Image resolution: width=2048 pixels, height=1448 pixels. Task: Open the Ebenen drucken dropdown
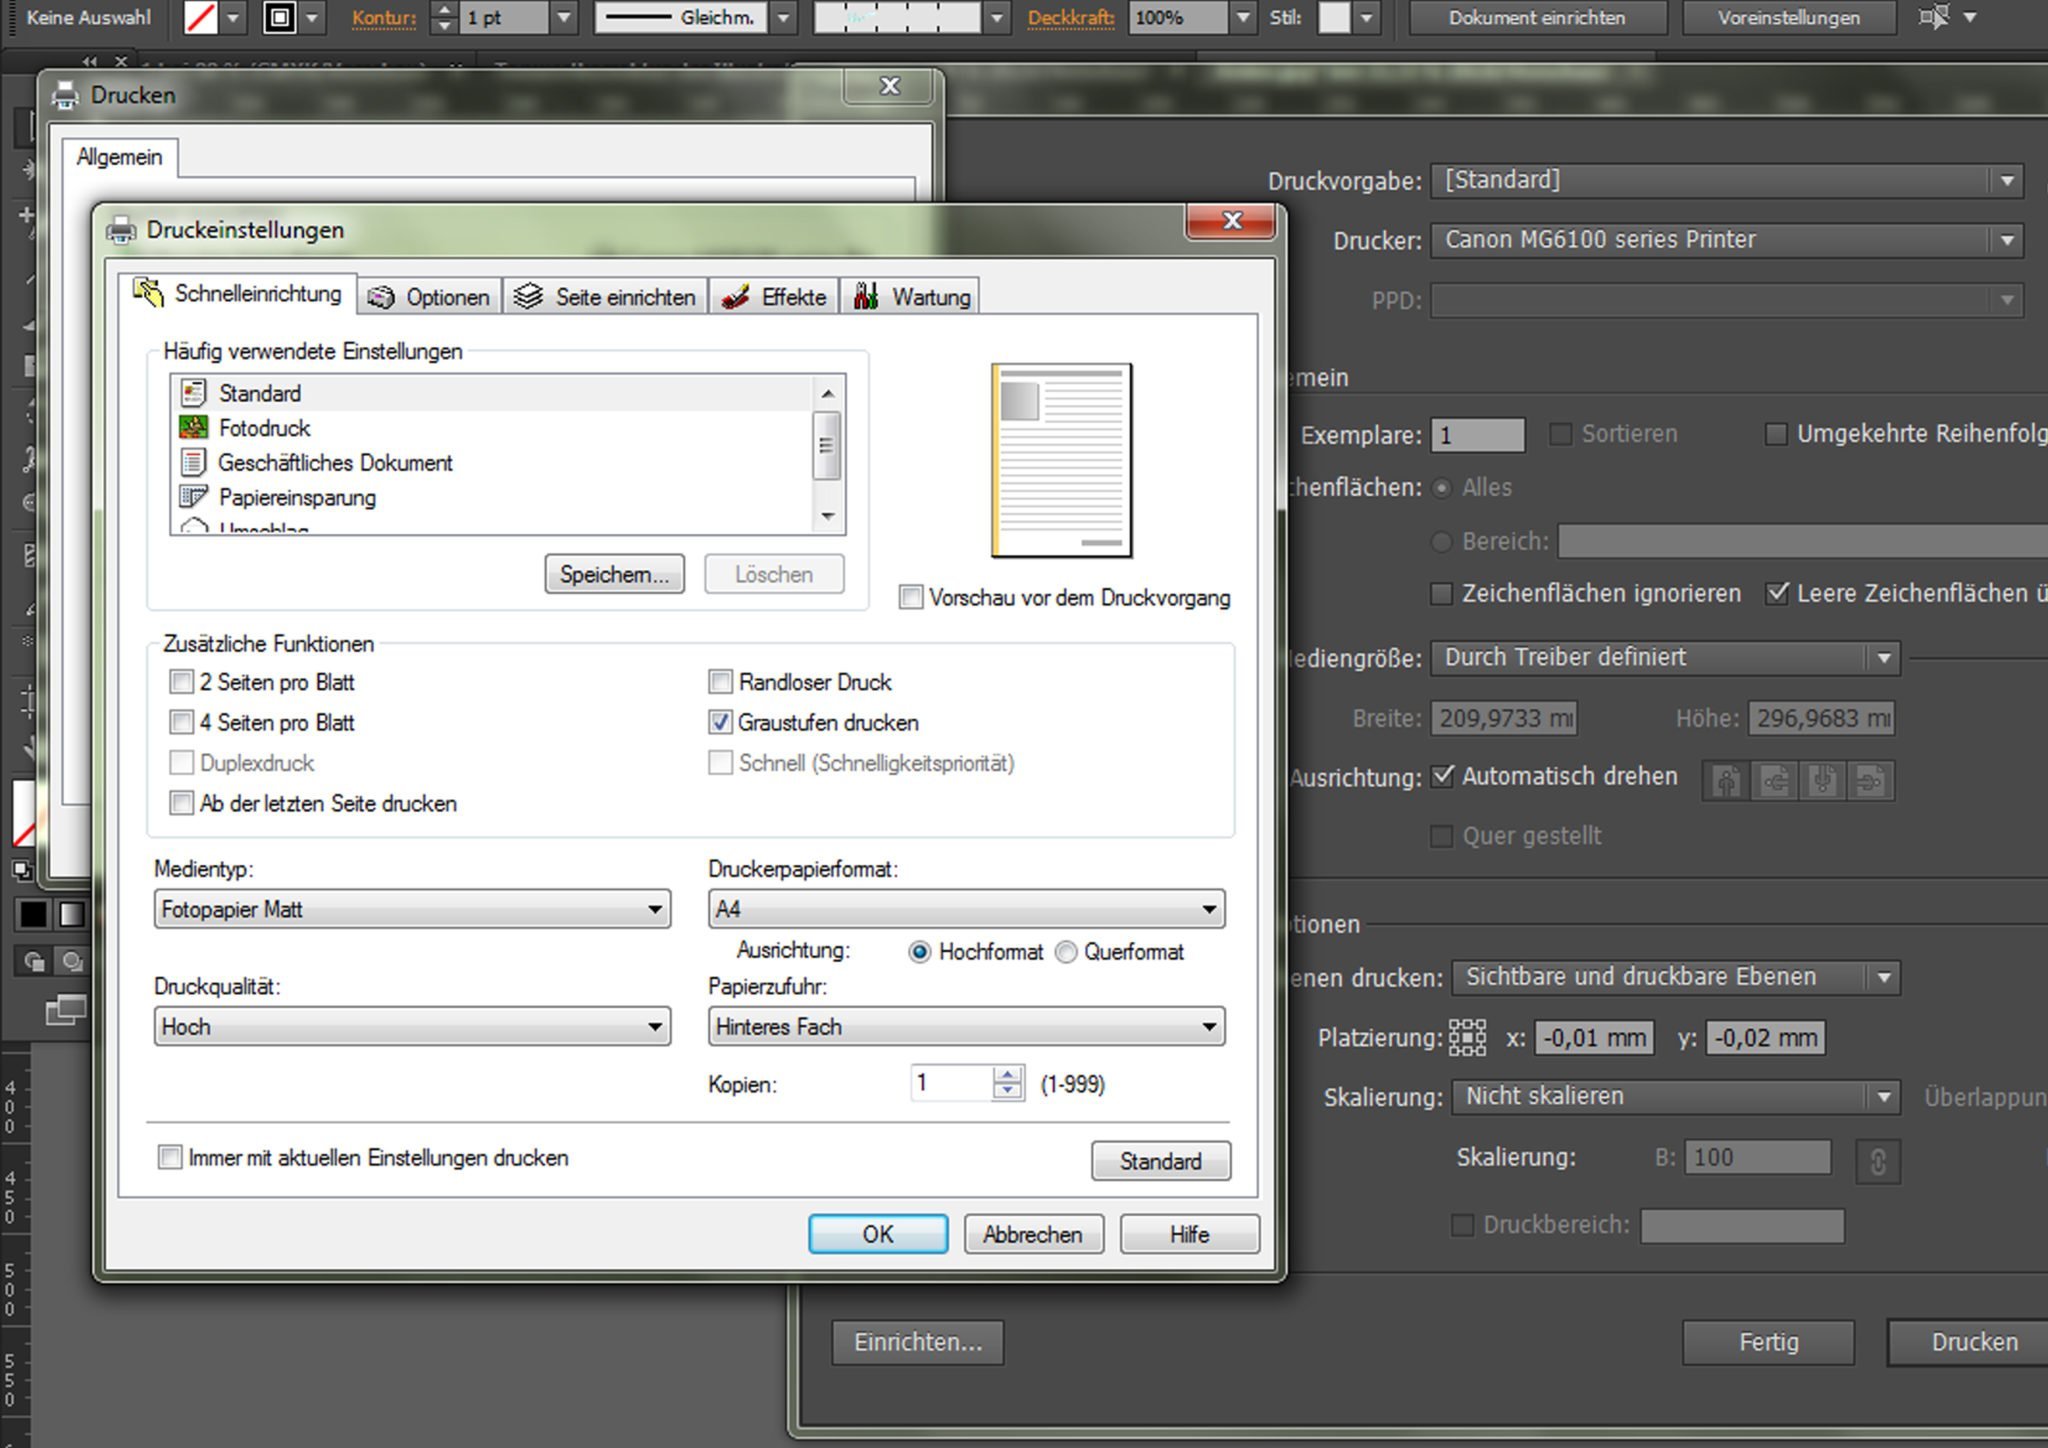pyautogui.click(x=1676, y=977)
